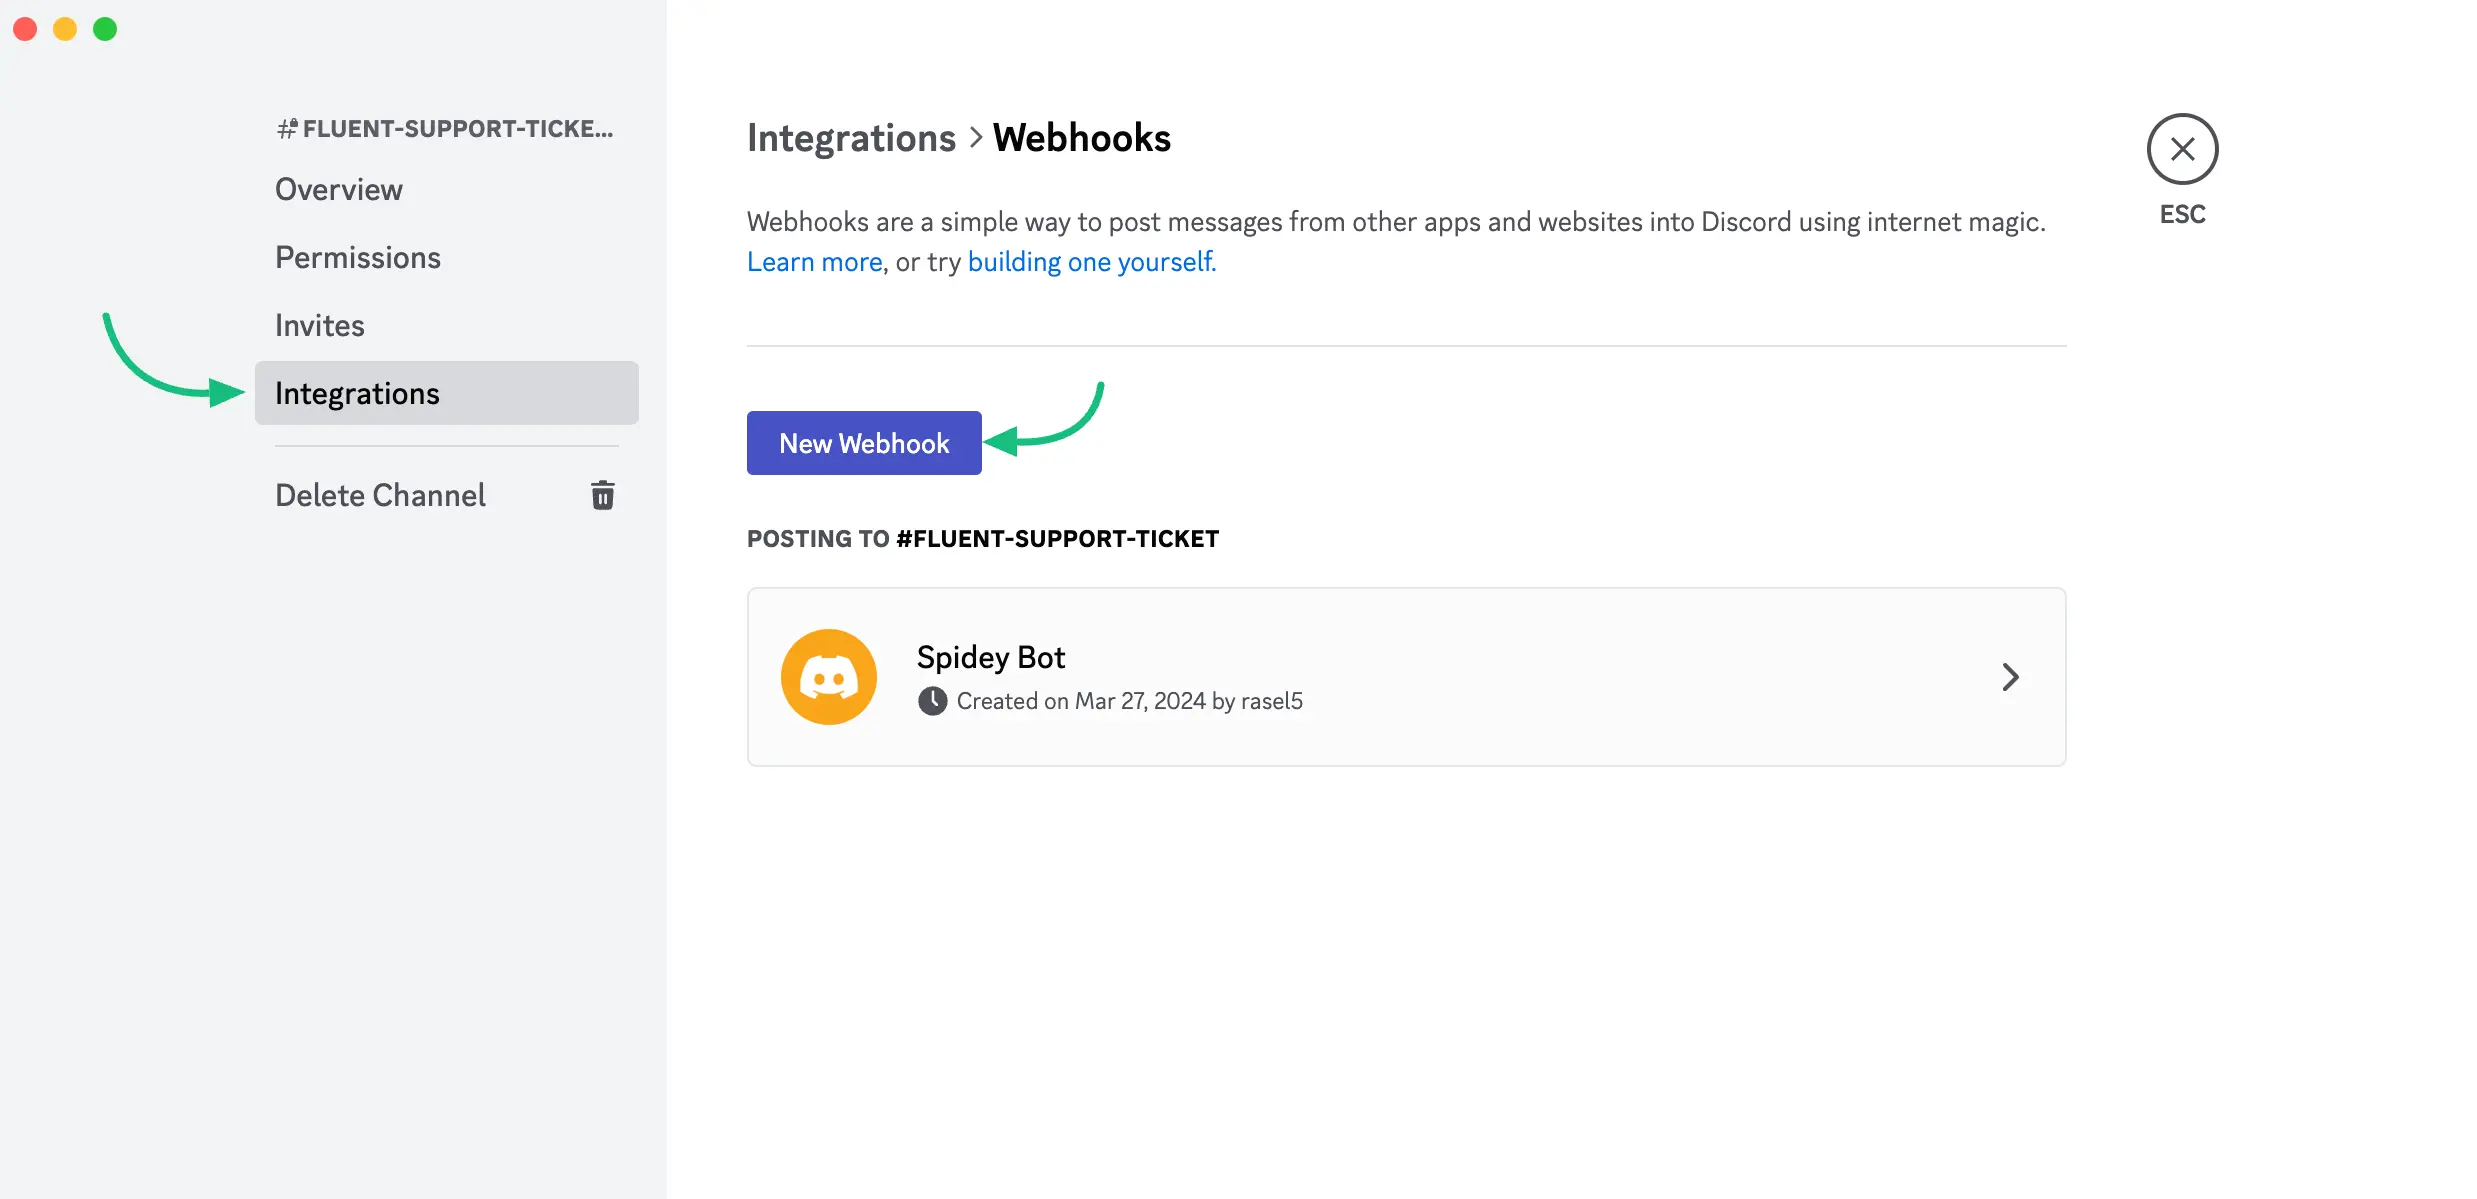Open the Invites settings page
The width and height of the screenshot is (2477, 1199).
click(319, 324)
